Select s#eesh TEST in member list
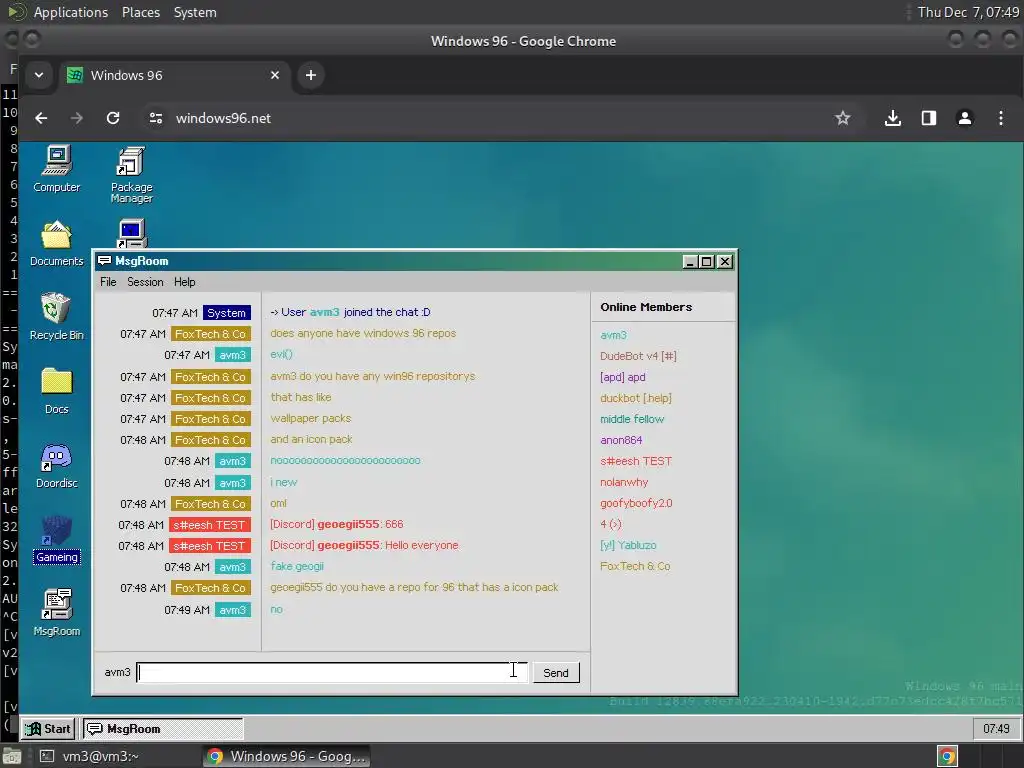Viewport: 1024px width, 768px height. (x=635, y=461)
